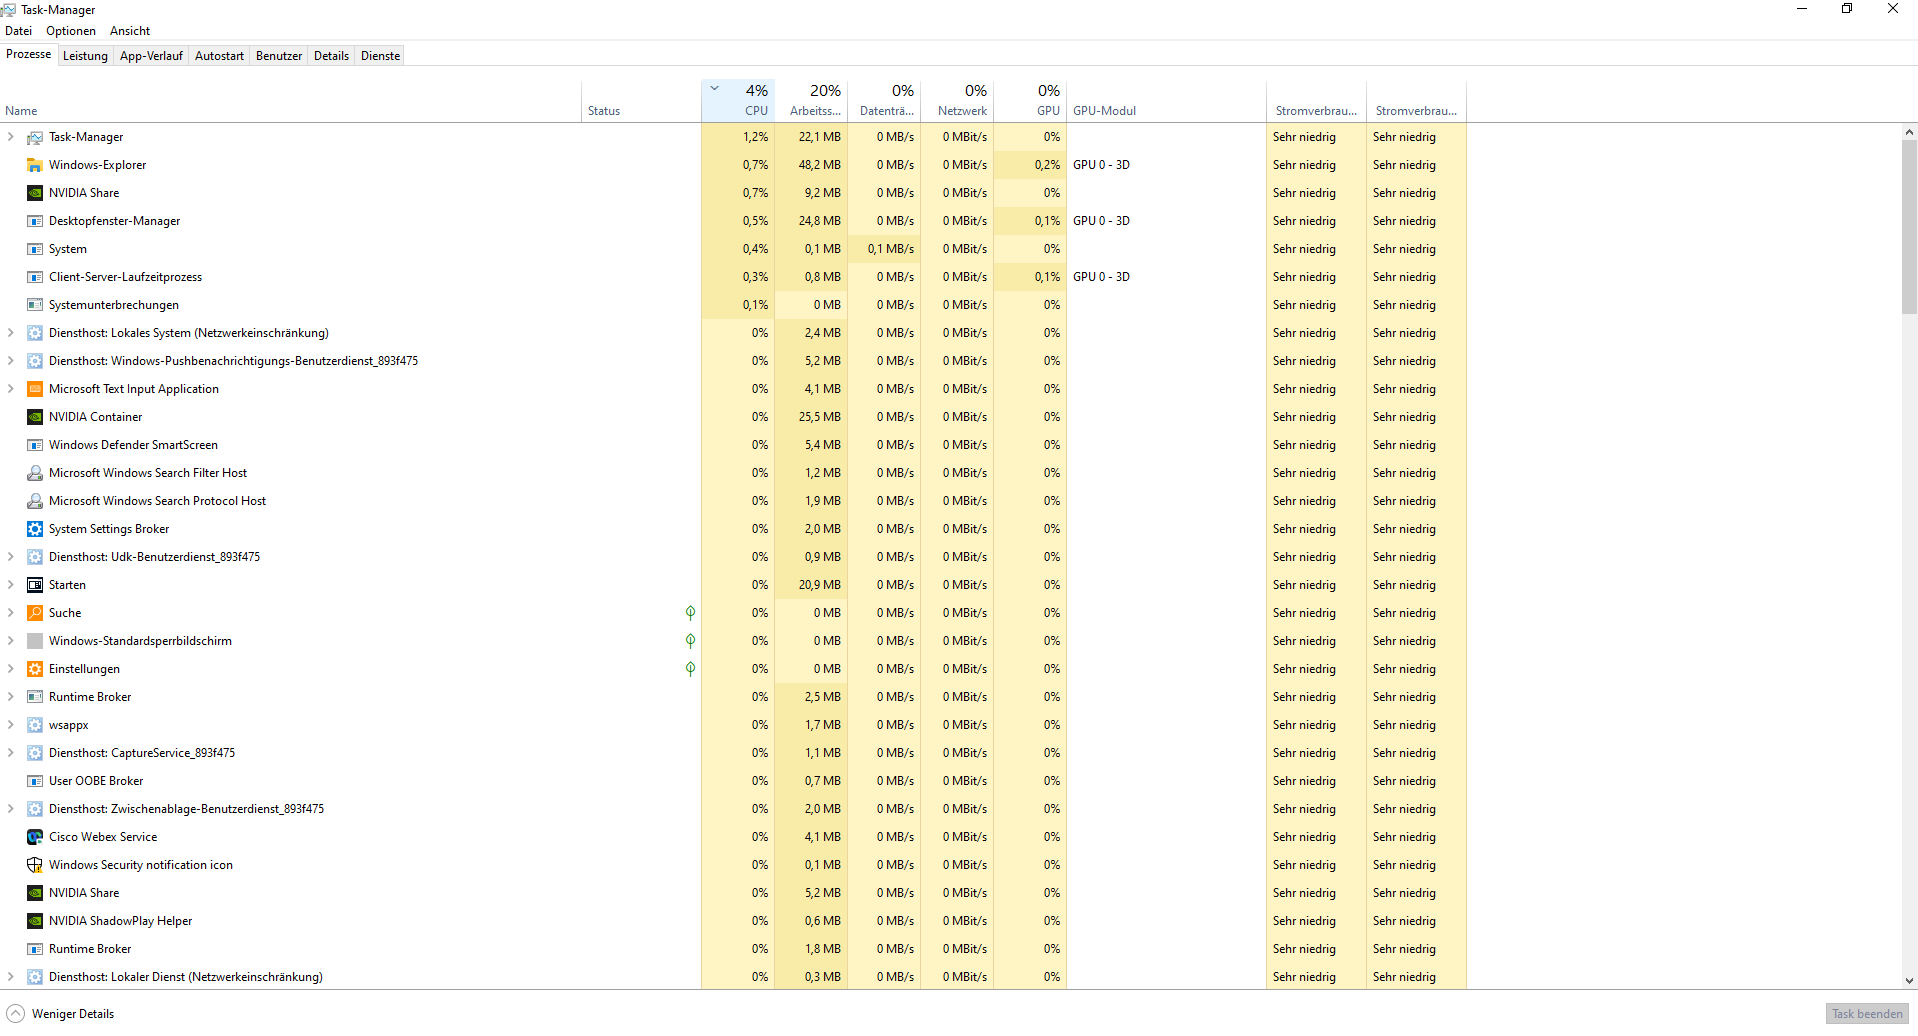Click the scrollbar up arrow
This screenshot has height=1036, width=1918.
click(1909, 132)
